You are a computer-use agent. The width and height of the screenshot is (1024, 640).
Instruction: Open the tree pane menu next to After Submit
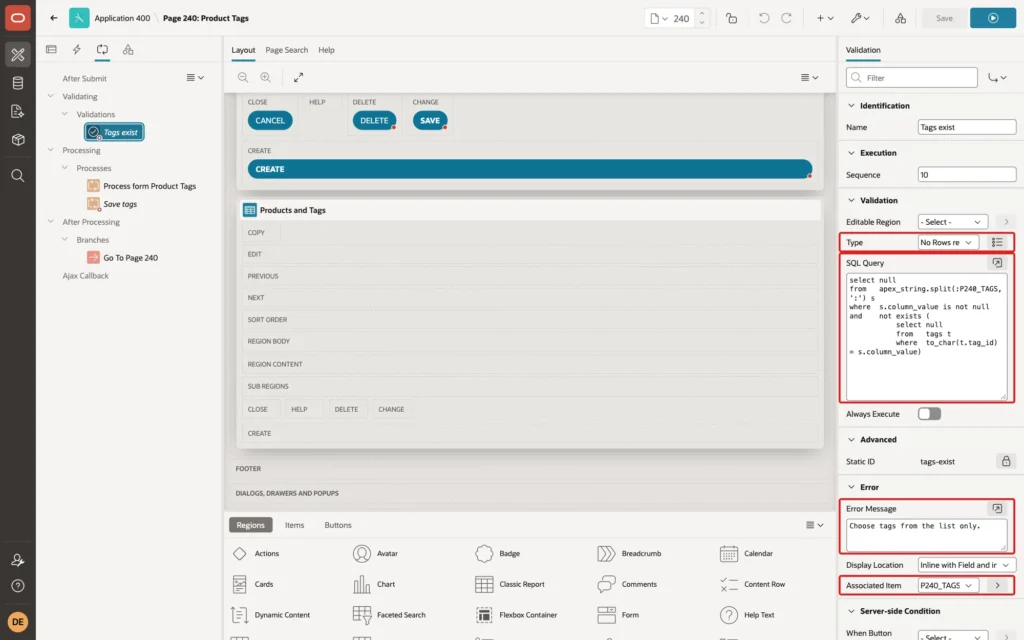pyautogui.click(x=195, y=77)
